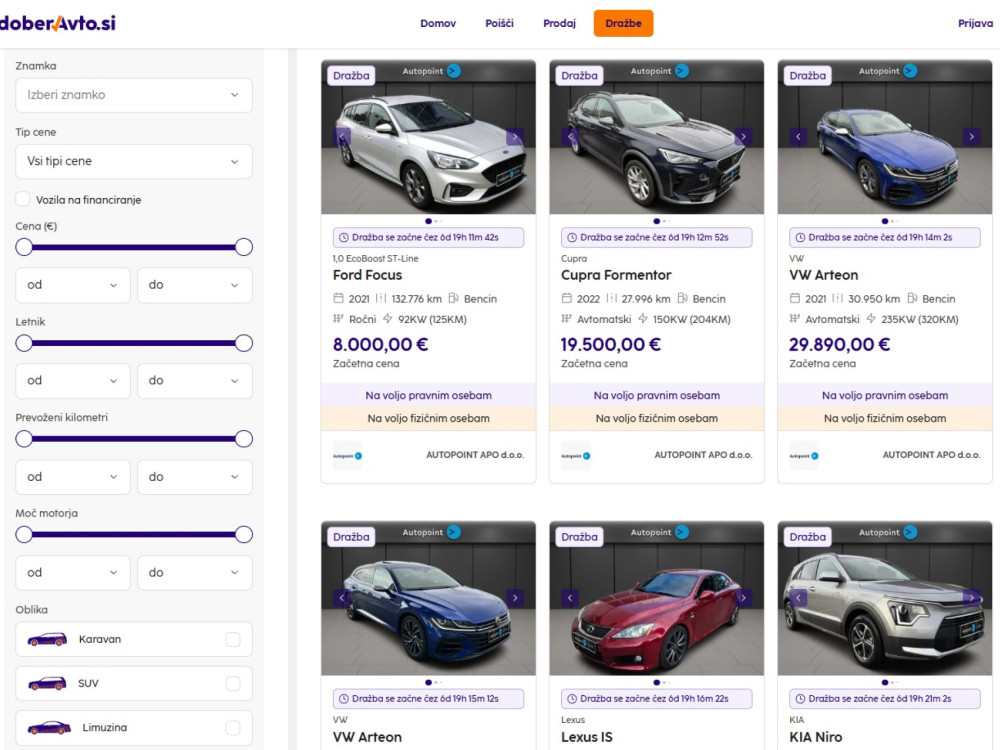This screenshot has height=750, width=1000.
Task: Go to the Poišči menu item
Action: (499, 23)
